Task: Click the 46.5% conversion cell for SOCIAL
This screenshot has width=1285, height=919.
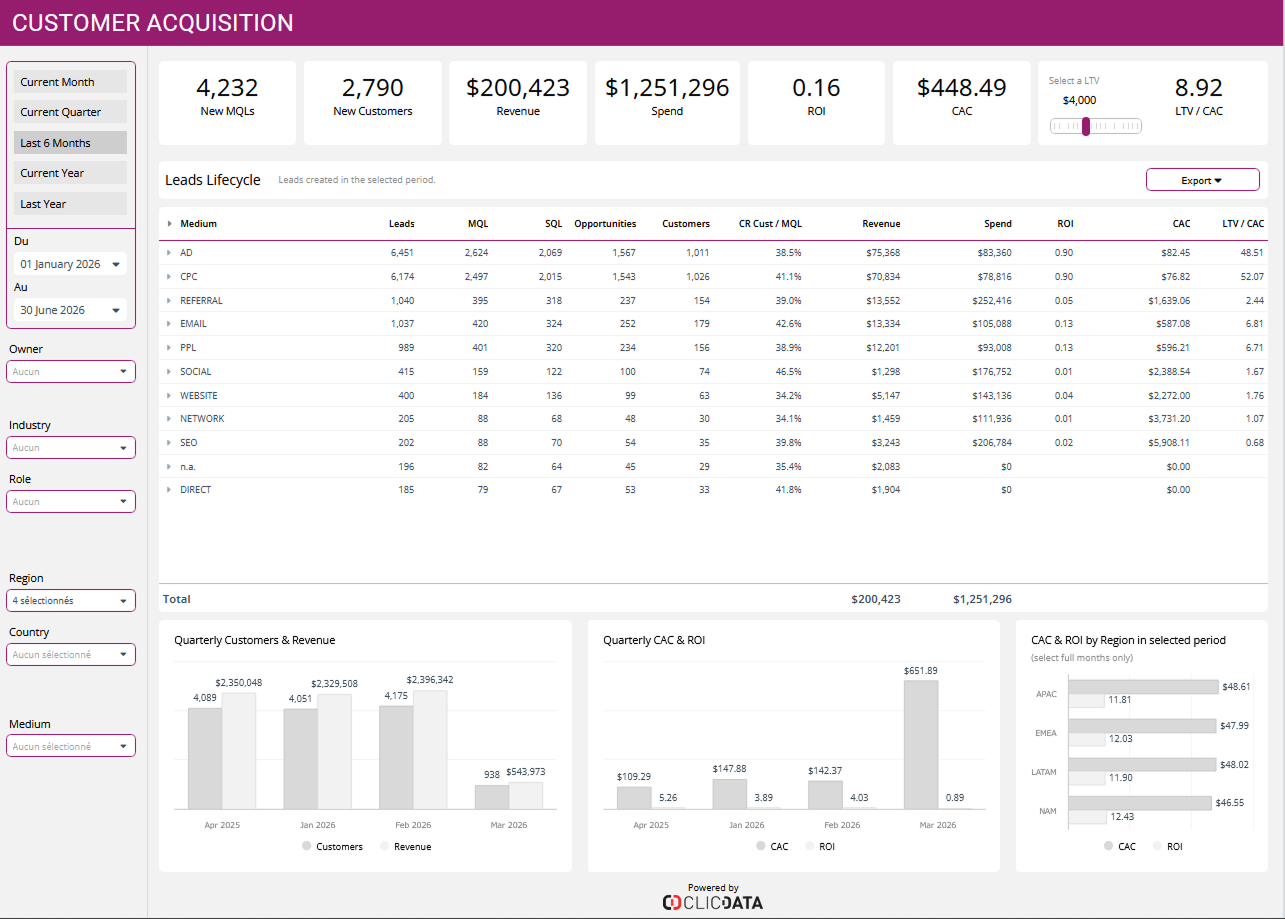Action: pyautogui.click(x=789, y=371)
